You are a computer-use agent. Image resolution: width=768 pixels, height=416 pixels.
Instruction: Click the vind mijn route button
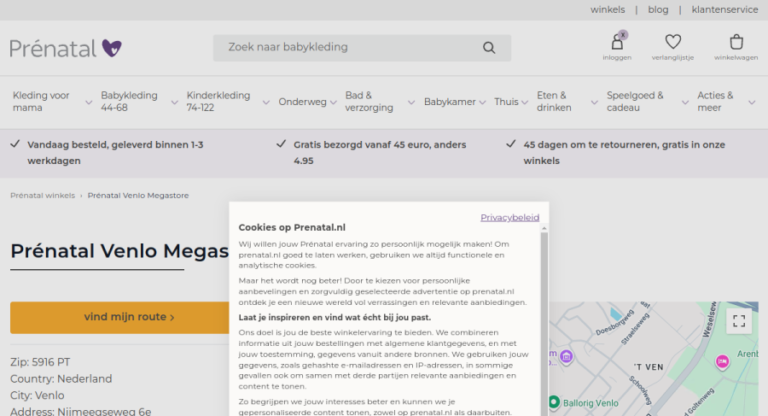tap(120, 318)
